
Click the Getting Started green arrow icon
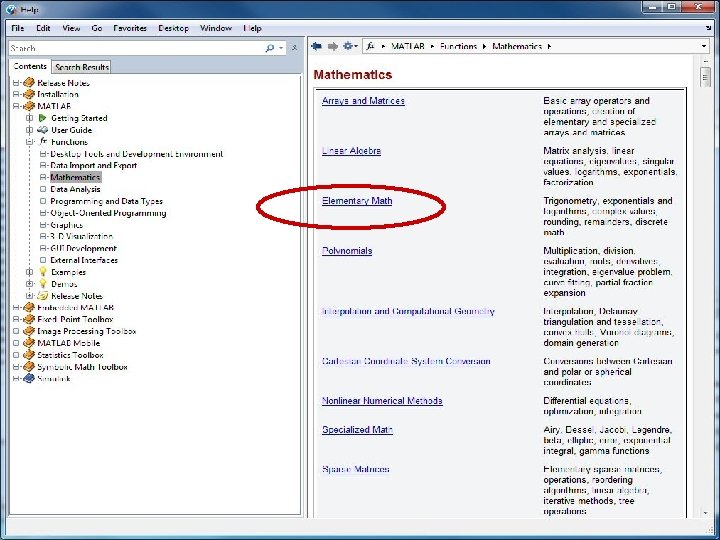pos(43,118)
